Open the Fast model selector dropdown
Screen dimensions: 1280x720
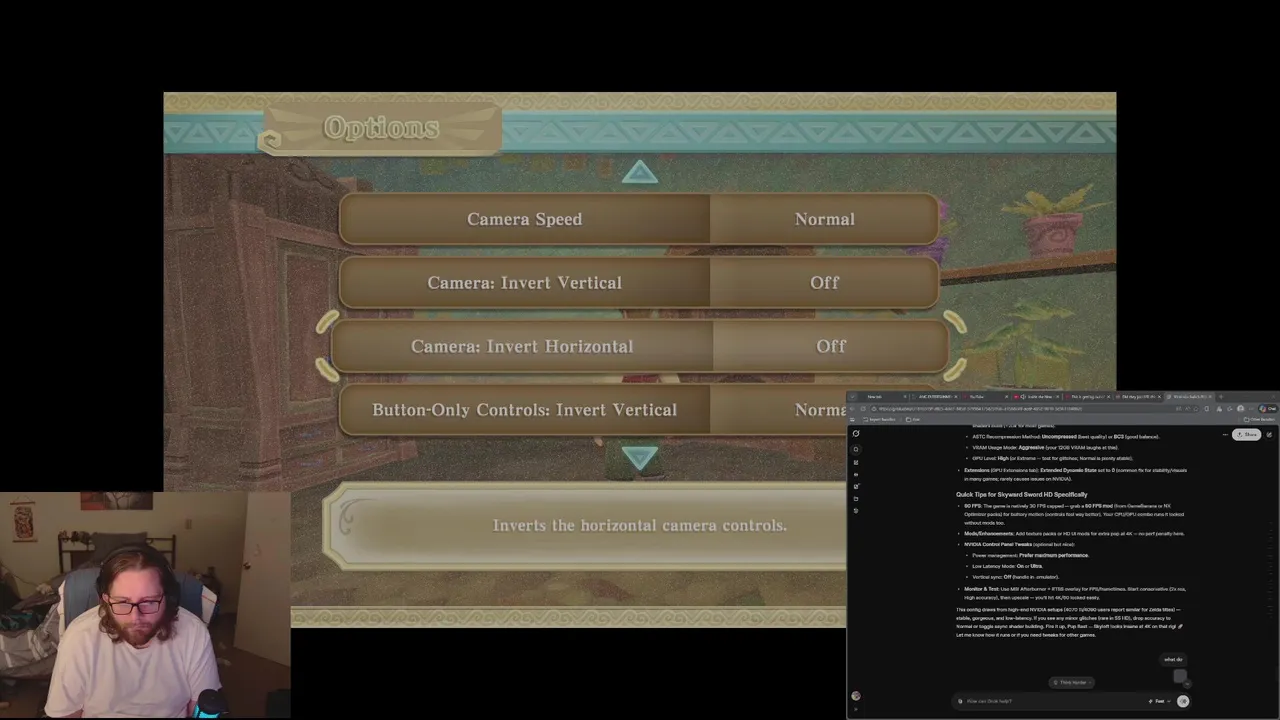tap(1160, 701)
